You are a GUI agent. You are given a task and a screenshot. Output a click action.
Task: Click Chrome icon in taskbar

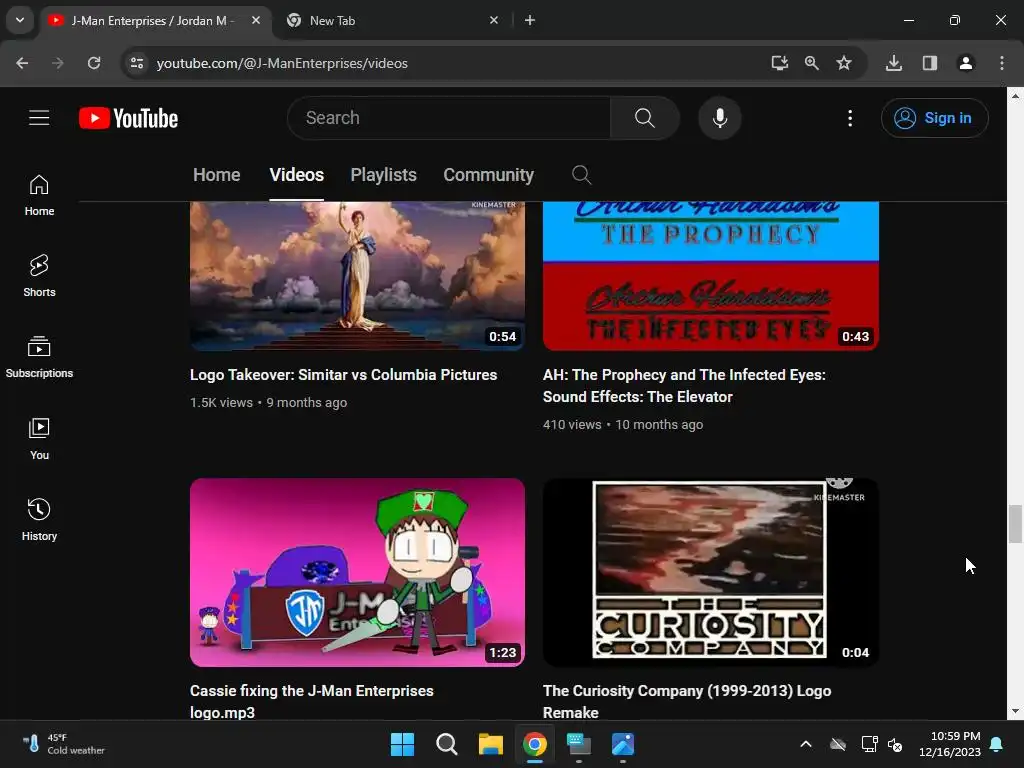535,744
